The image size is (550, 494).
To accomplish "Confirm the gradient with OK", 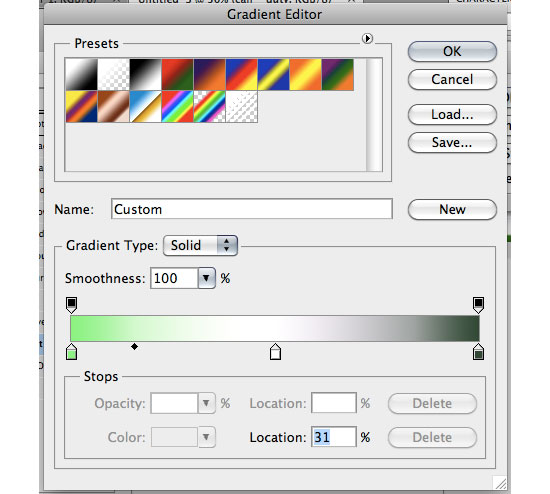I will click(x=452, y=52).
